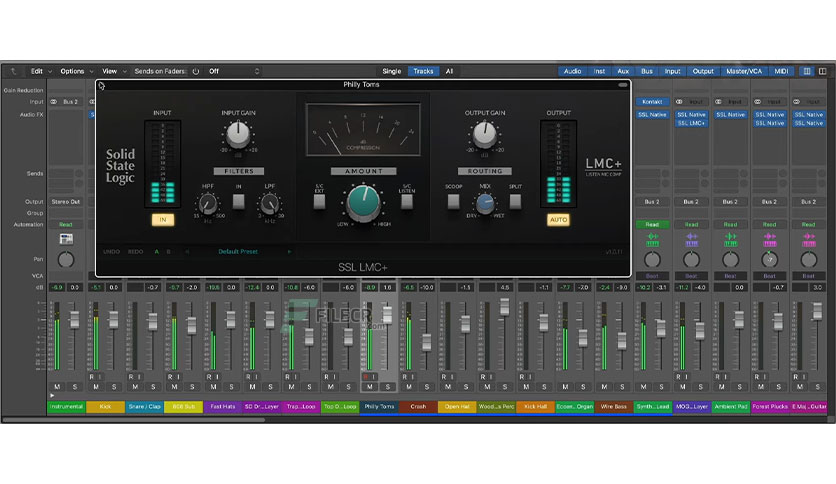Open the Default Preset menu
This screenshot has height=484, width=836.
pos(238,252)
